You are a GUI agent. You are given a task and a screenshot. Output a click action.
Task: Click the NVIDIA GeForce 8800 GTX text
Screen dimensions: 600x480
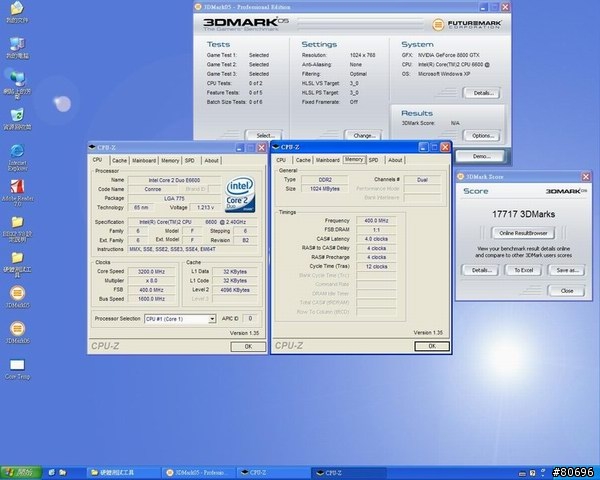448,55
